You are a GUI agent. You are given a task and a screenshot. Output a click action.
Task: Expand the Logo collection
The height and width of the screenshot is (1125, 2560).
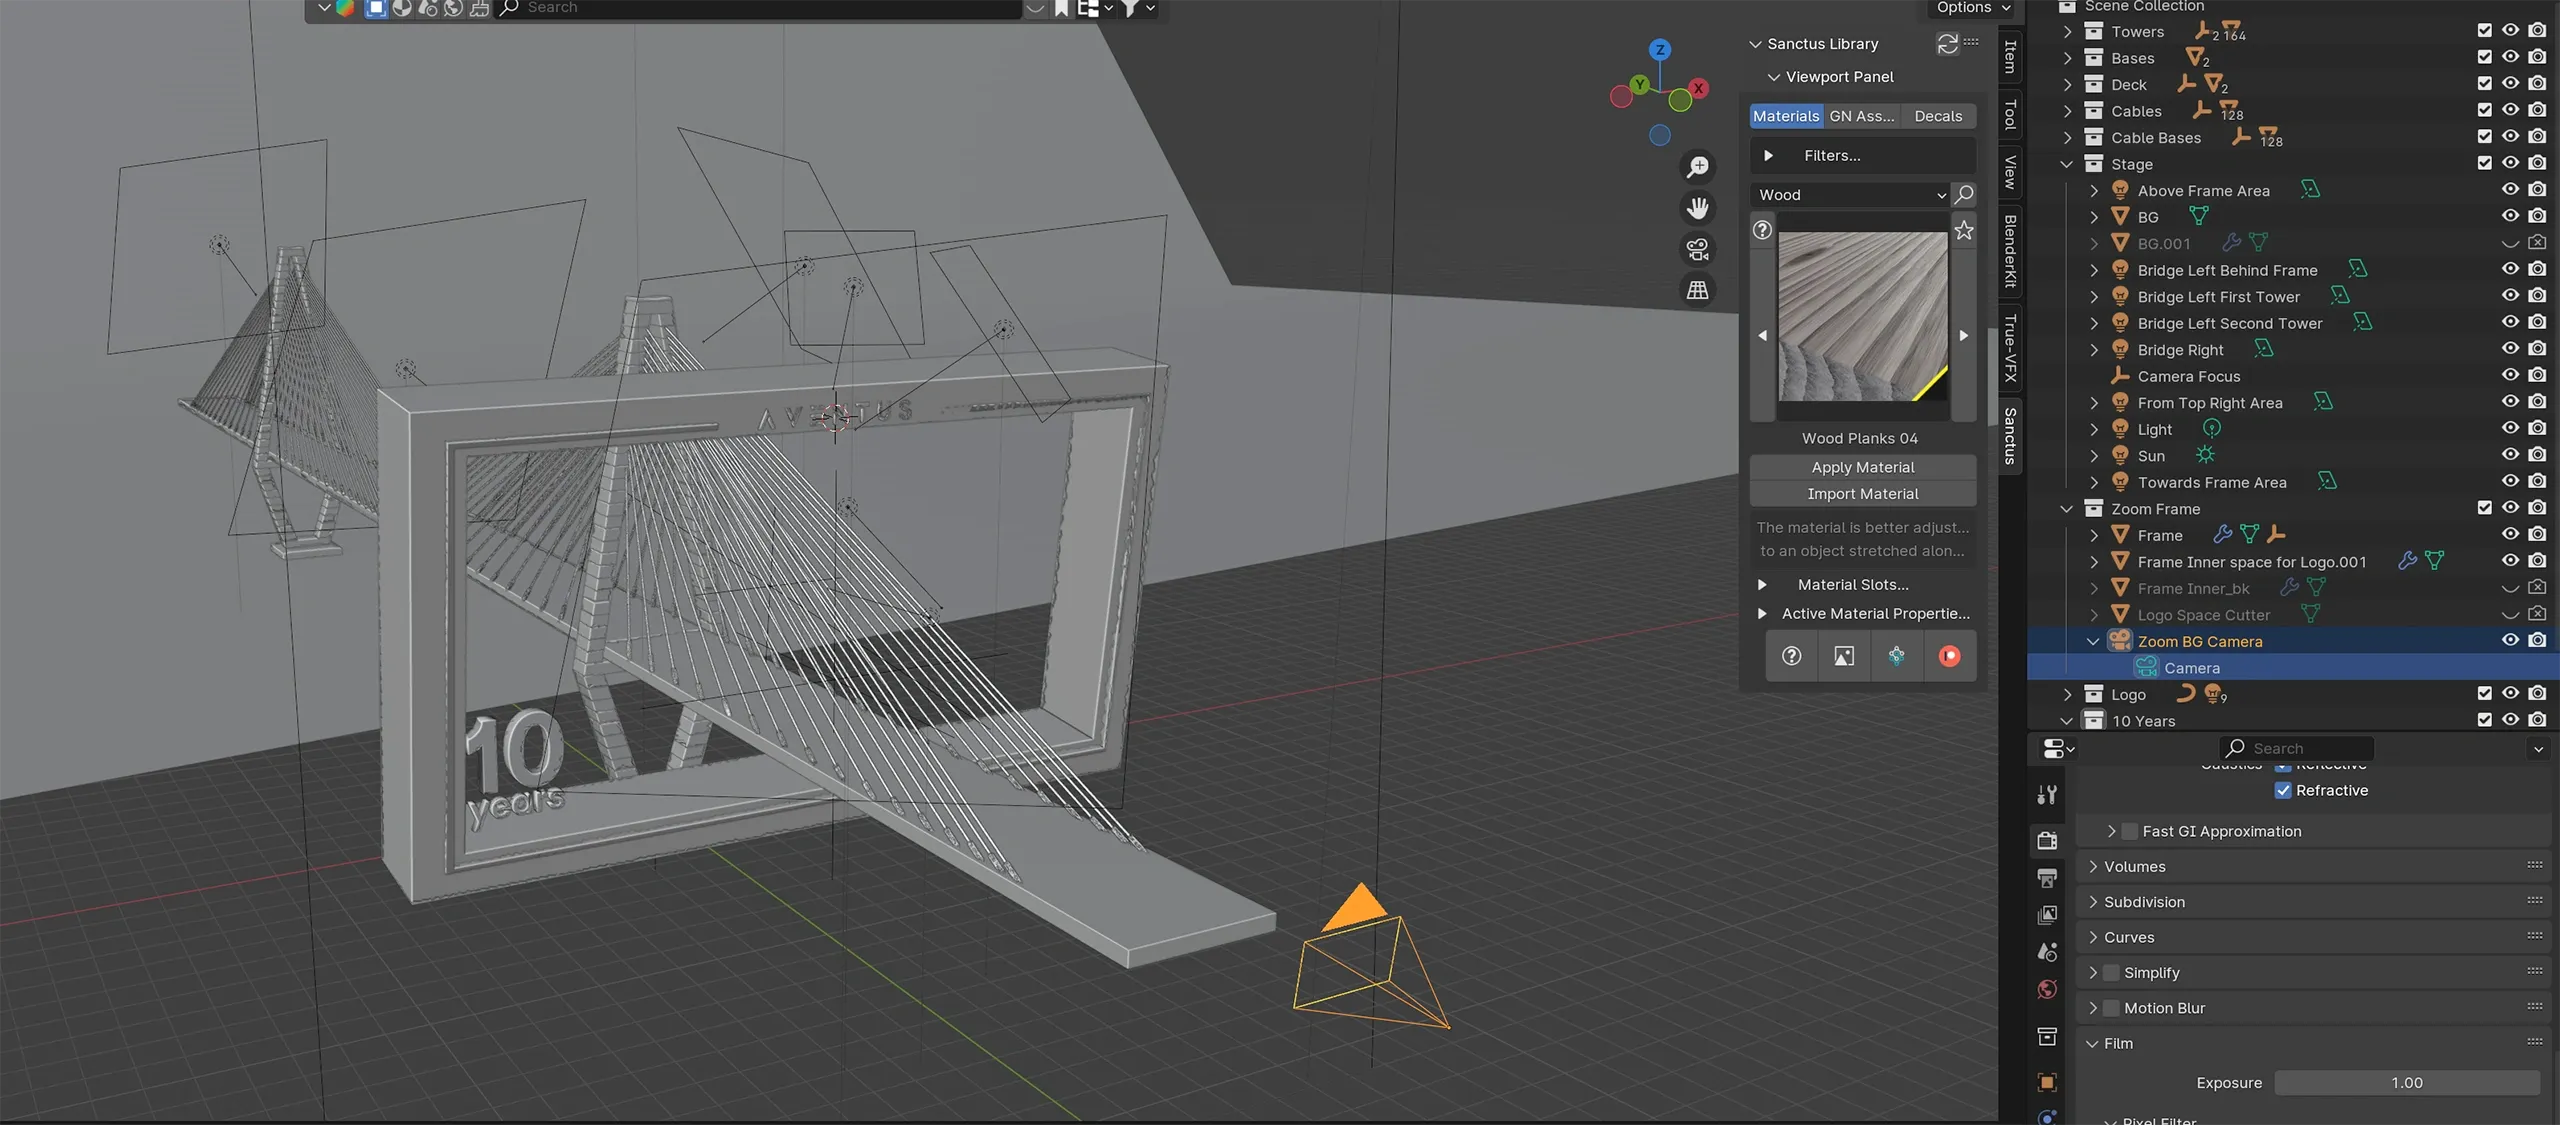2067,694
